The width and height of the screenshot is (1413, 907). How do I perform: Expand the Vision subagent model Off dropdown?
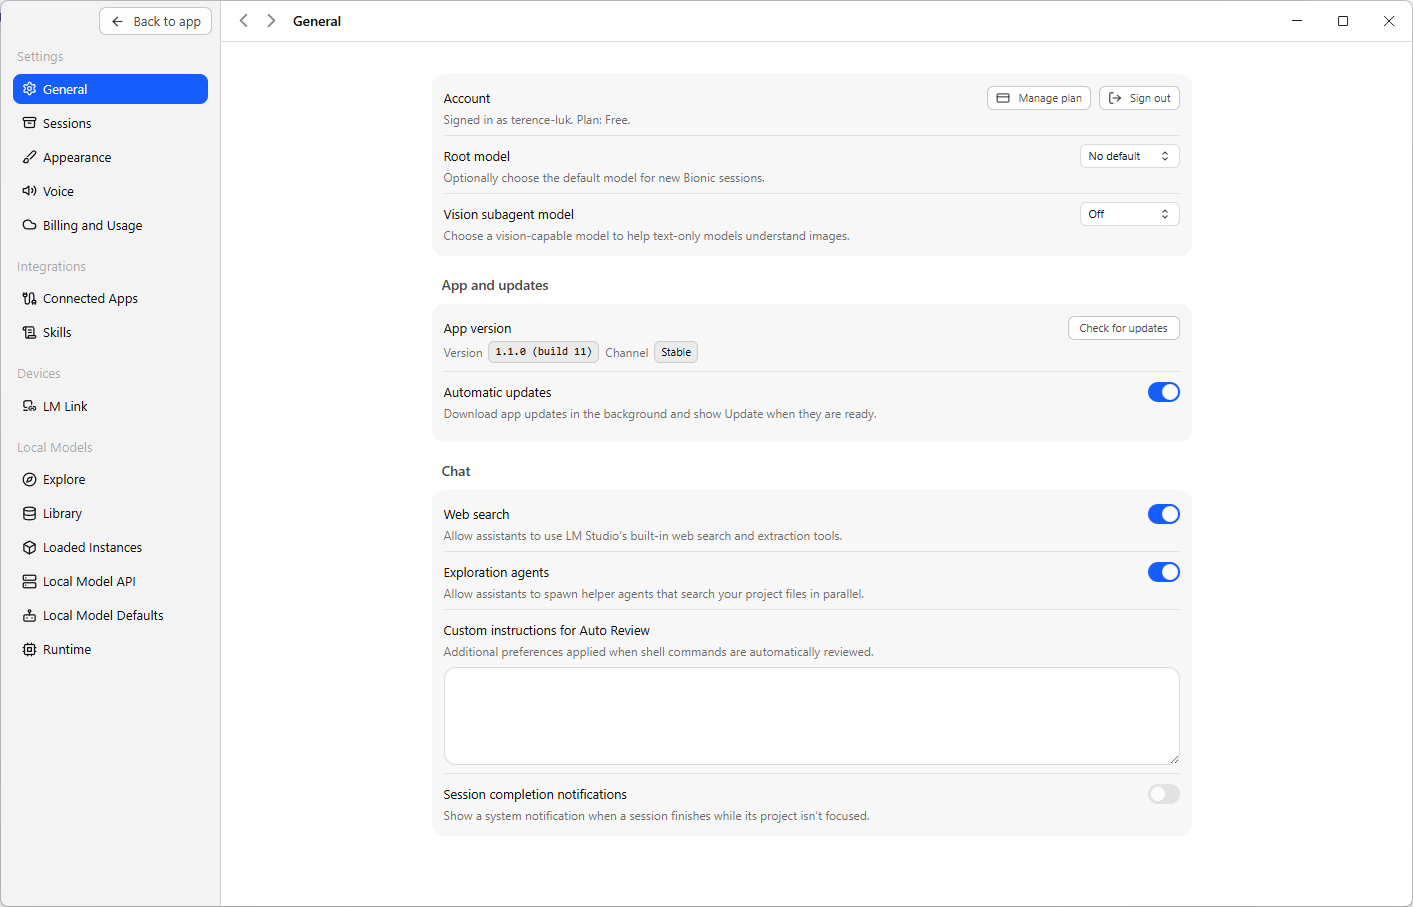[1129, 214]
